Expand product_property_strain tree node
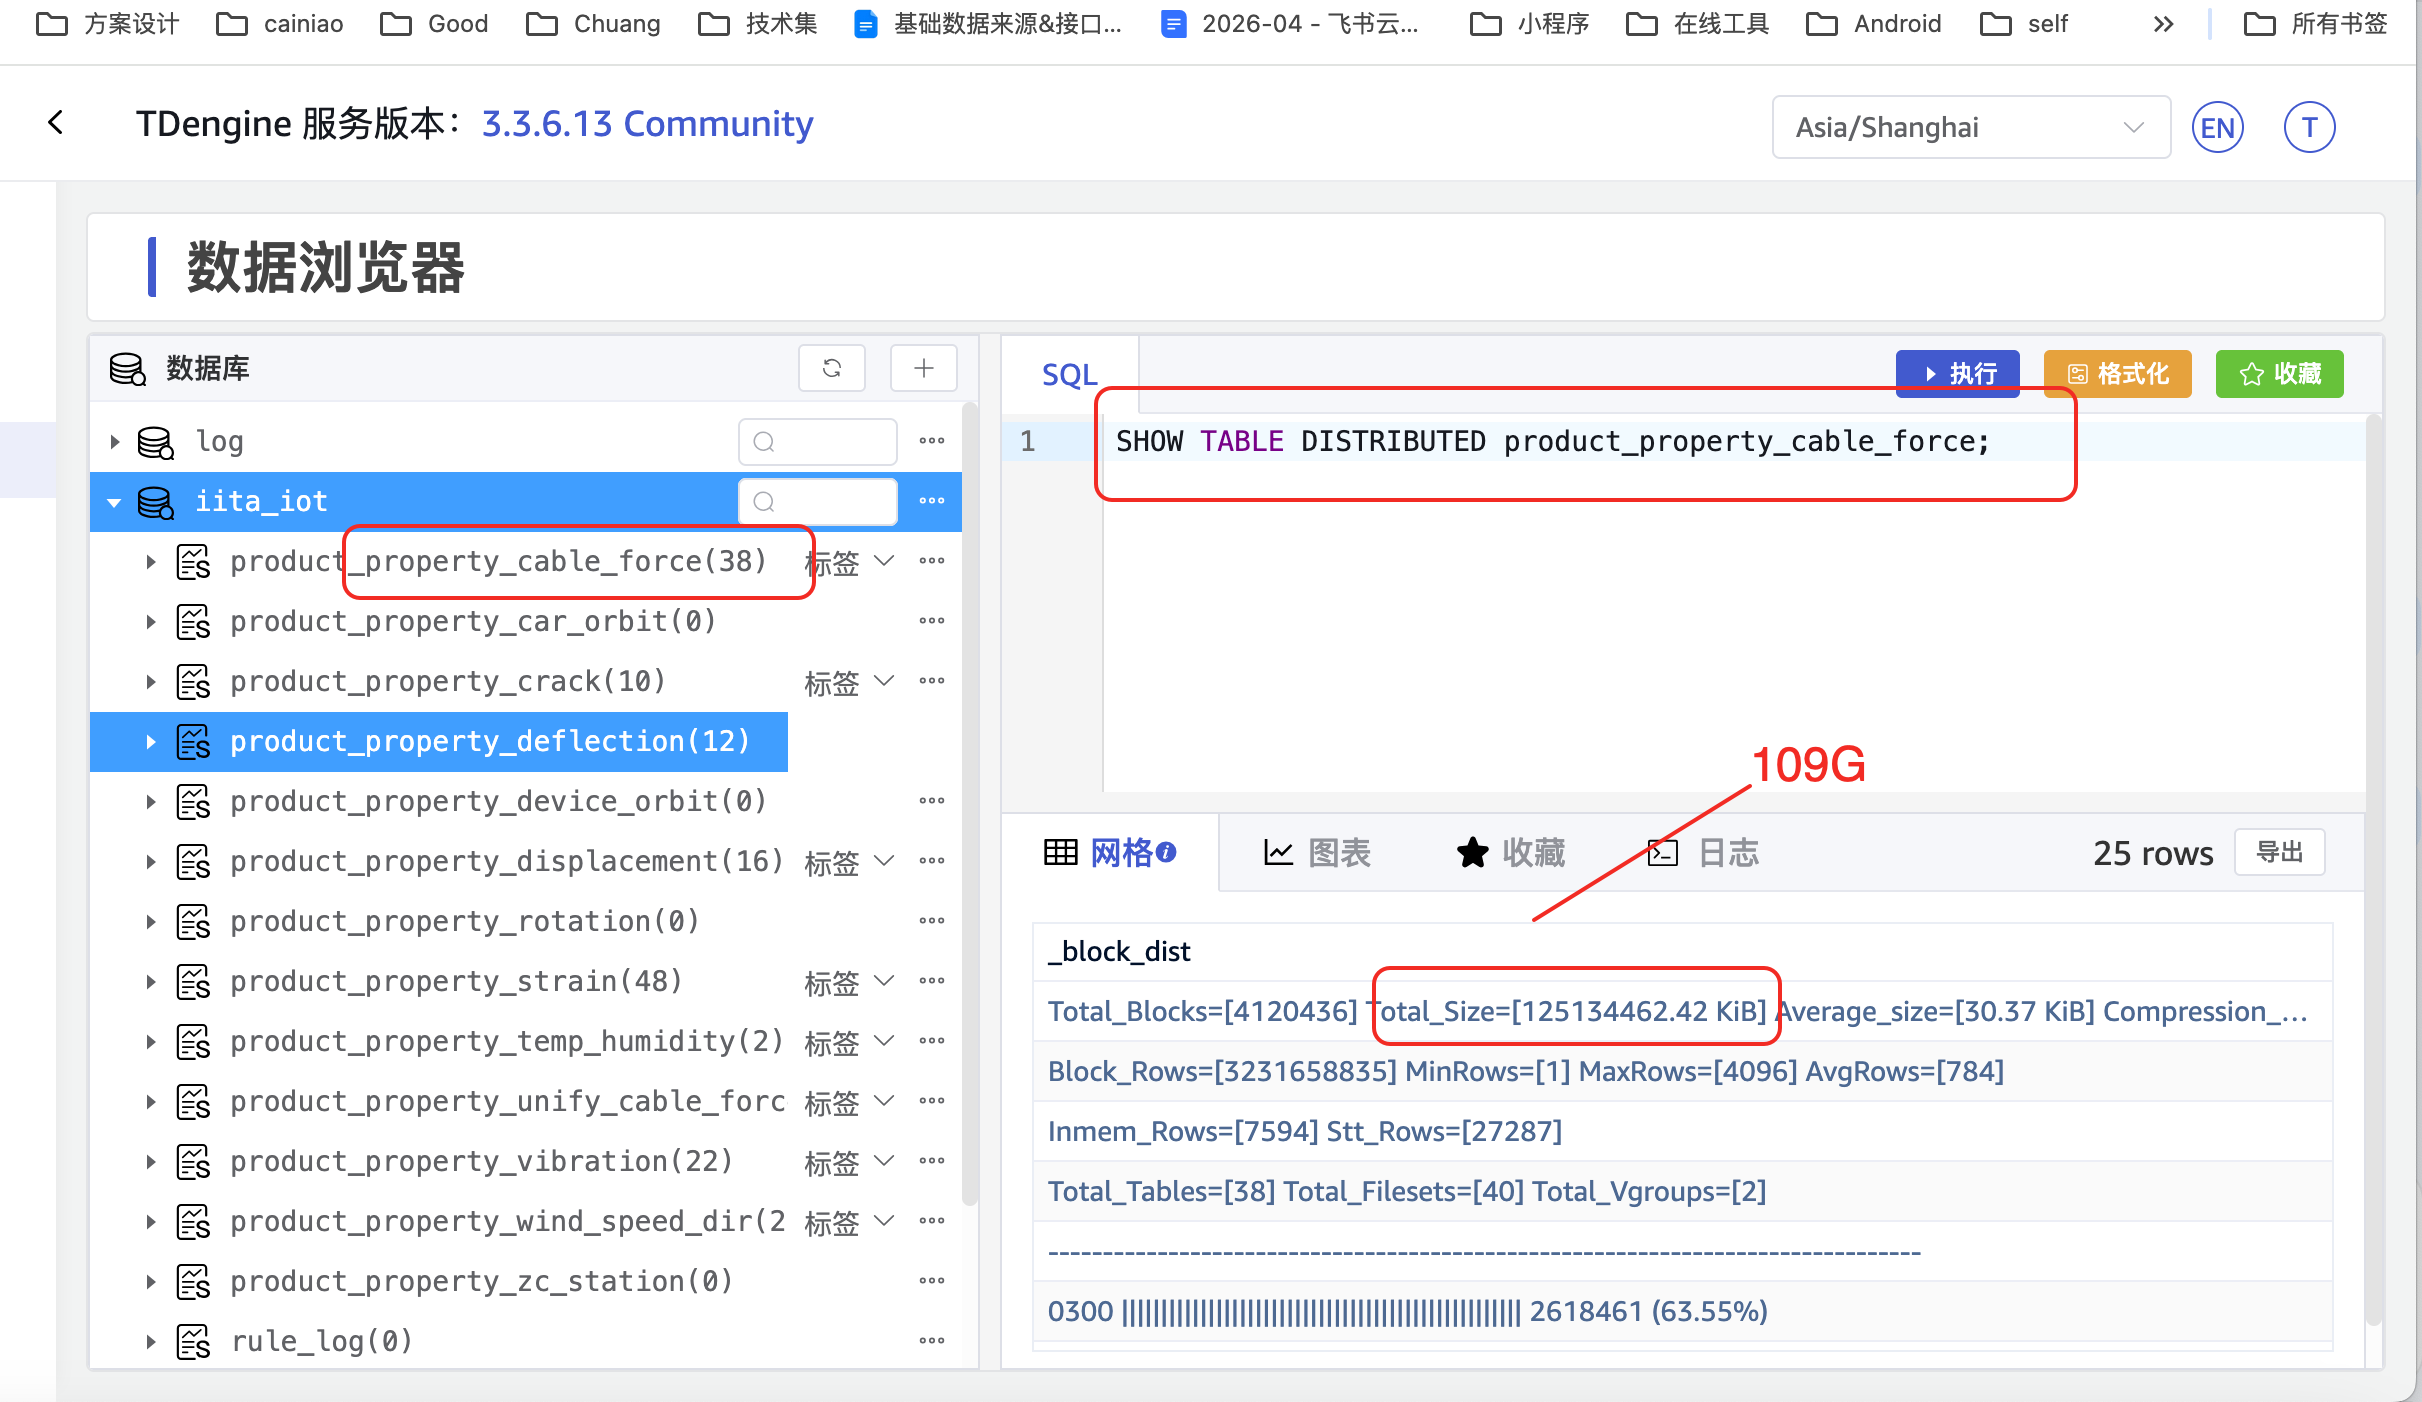 pyautogui.click(x=151, y=981)
